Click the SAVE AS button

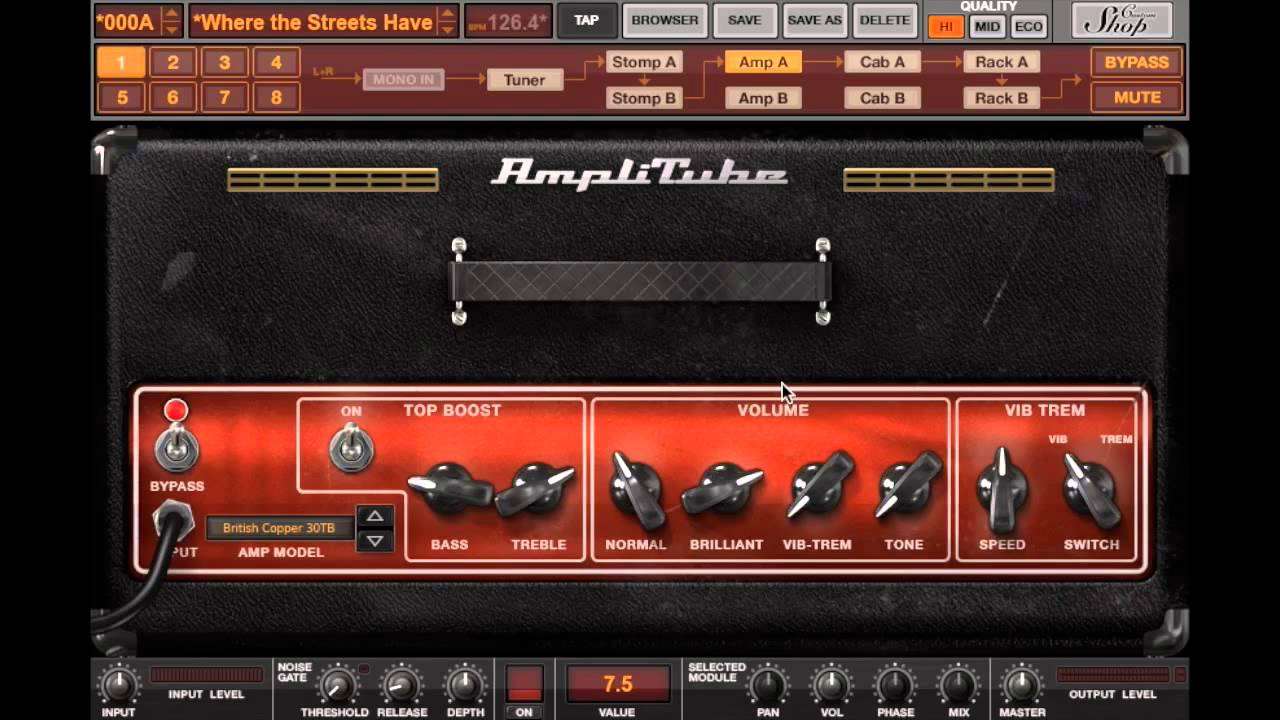click(x=815, y=20)
